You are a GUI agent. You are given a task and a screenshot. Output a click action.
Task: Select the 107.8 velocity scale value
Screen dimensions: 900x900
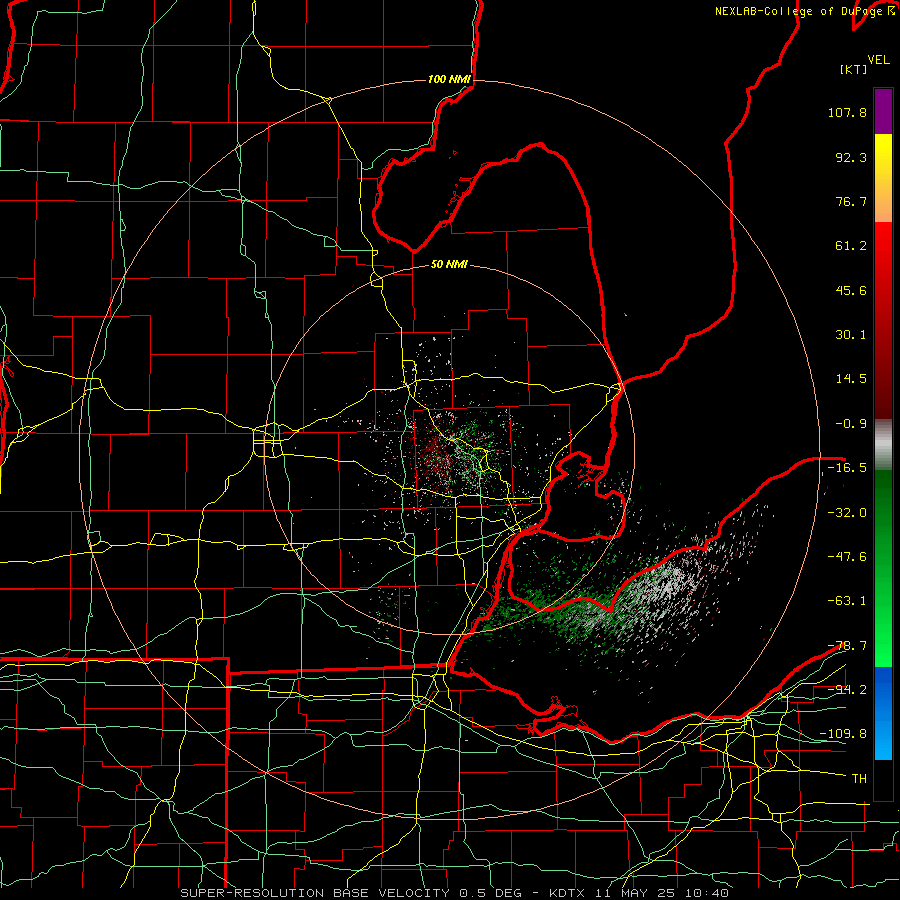tap(847, 112)
